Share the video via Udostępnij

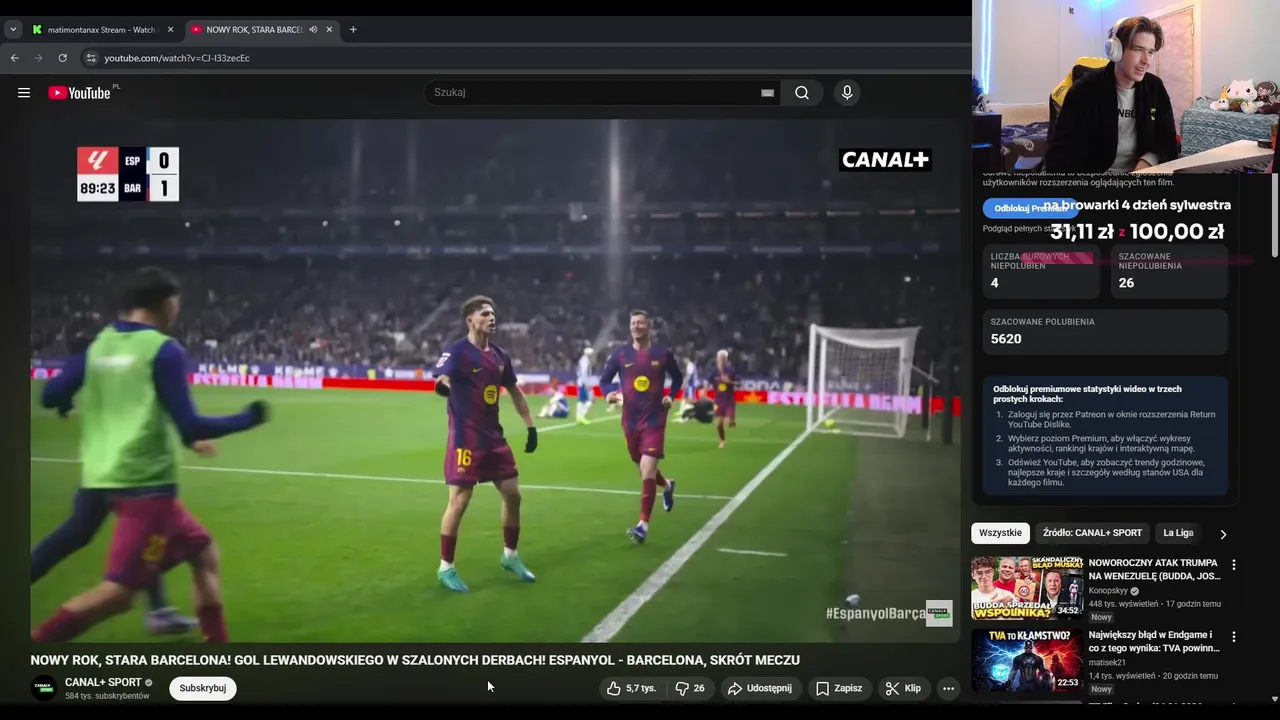[760, 688]
